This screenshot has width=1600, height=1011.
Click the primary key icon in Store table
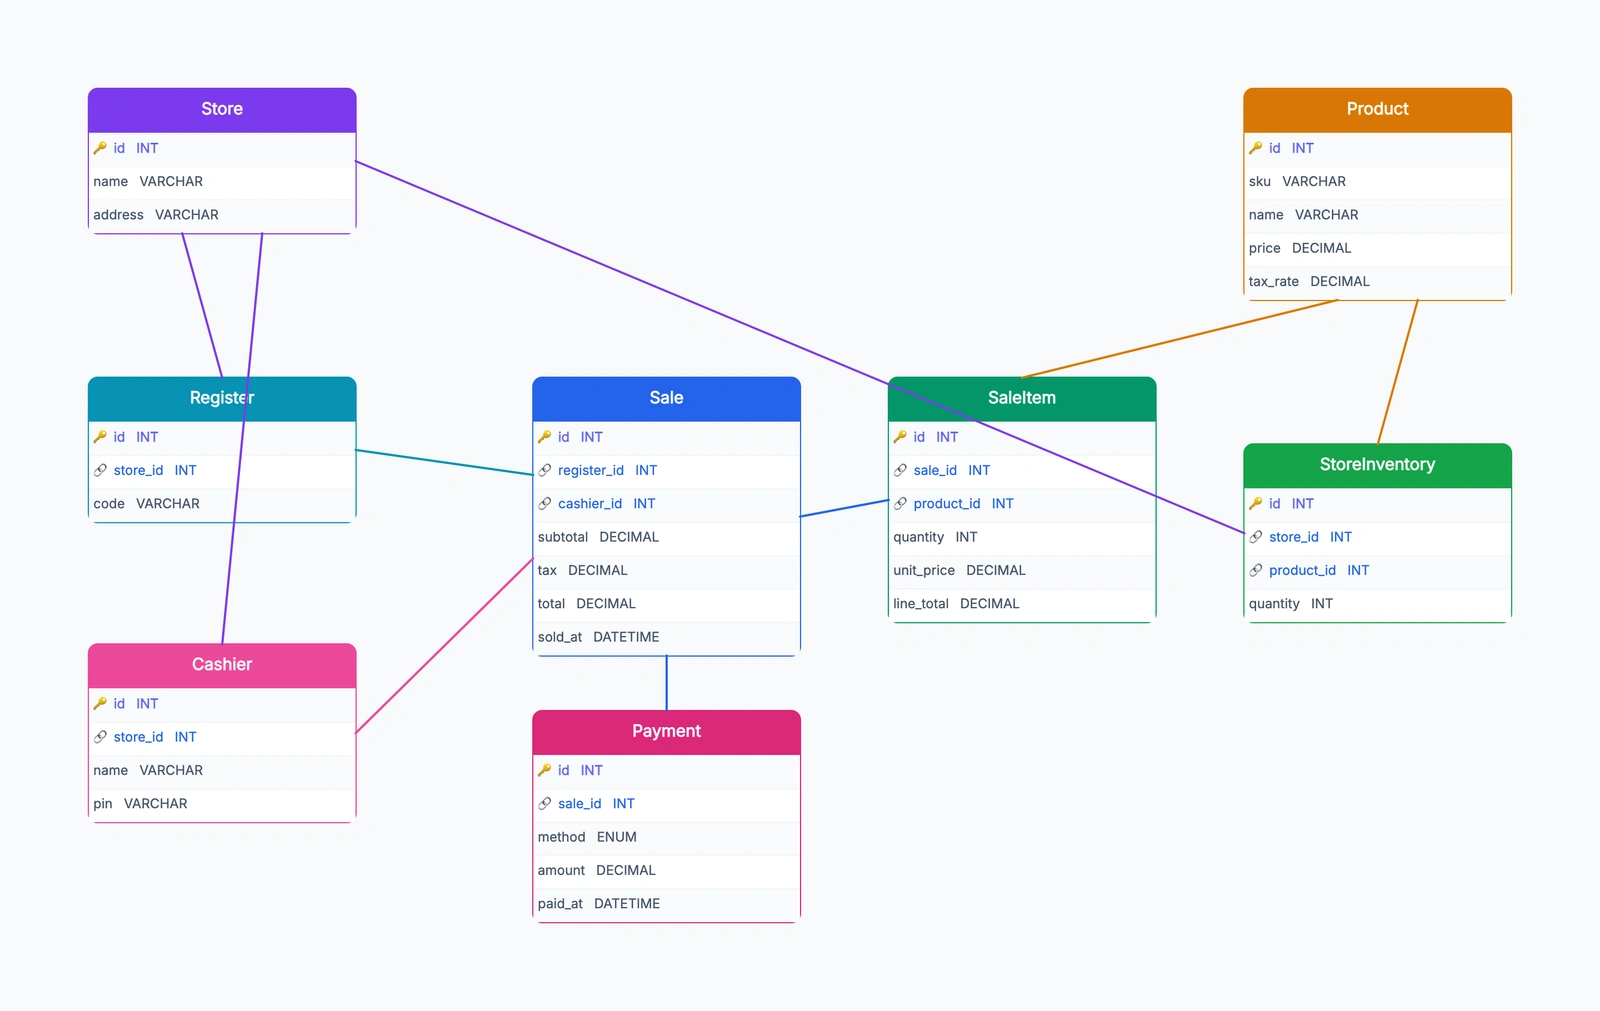100,148
